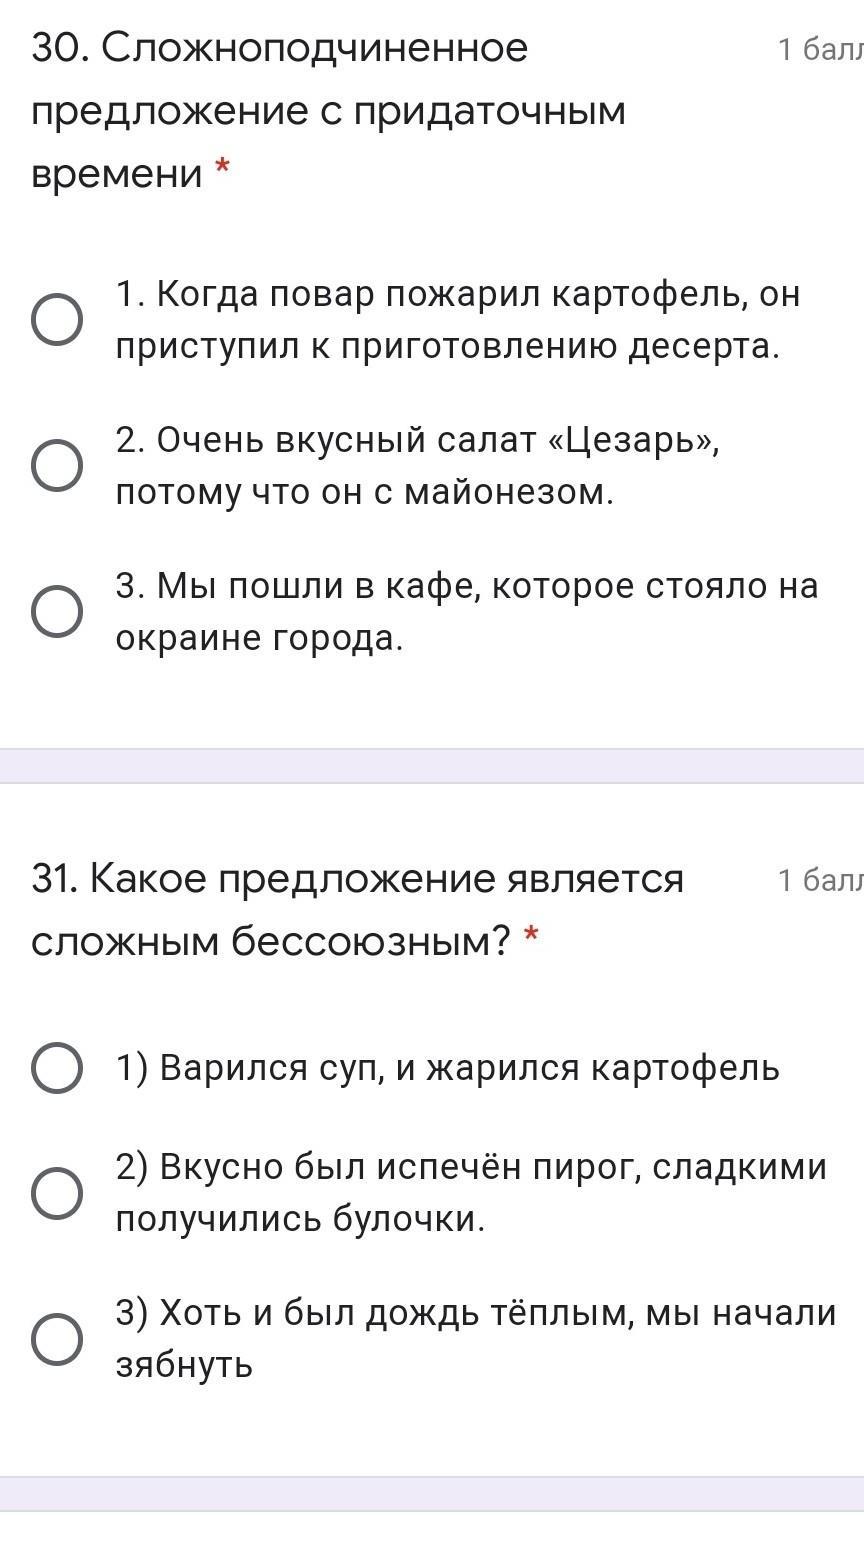Viewport: 864px width, 1545px height.
Task: Click the label «сладкими получились булочки»
Action: coord(471,1193)
